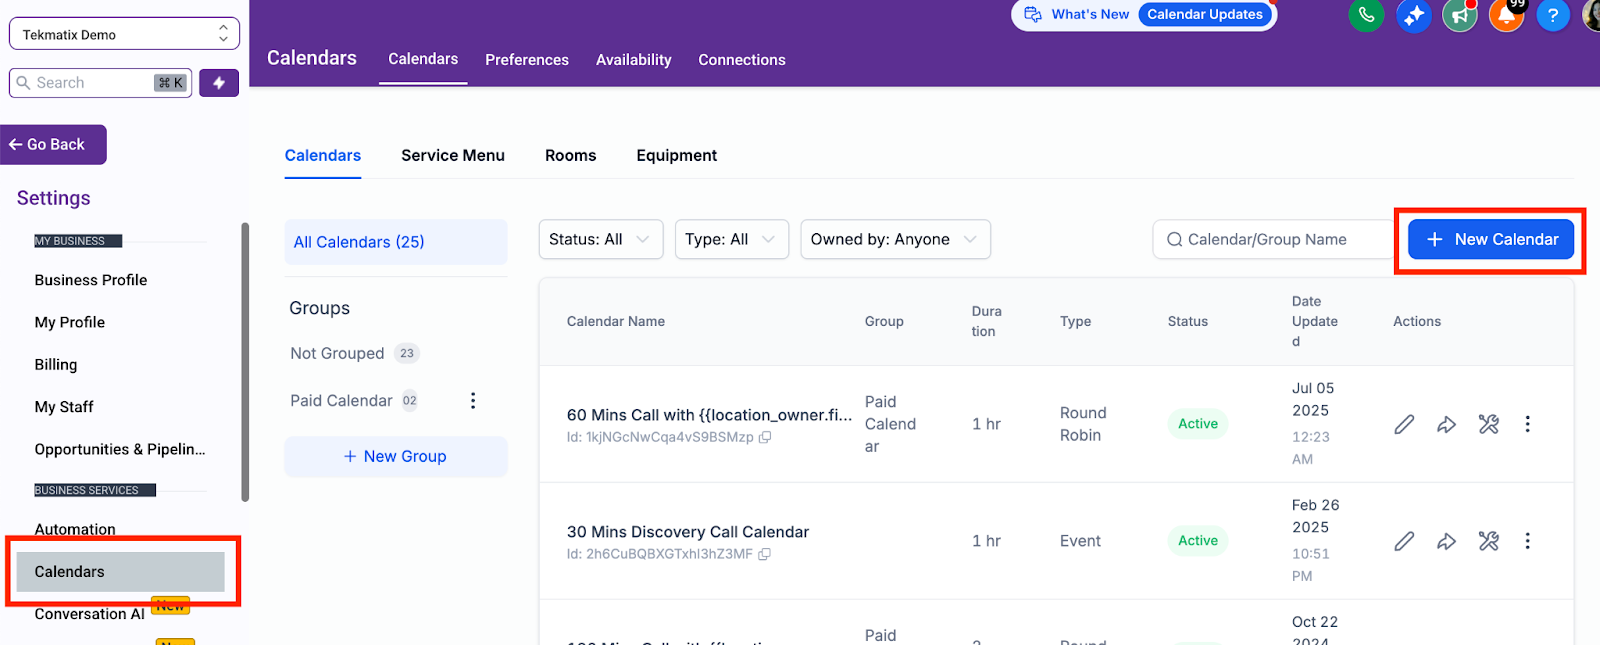Open Calendars in settings sidebar

tap(121, 571)
